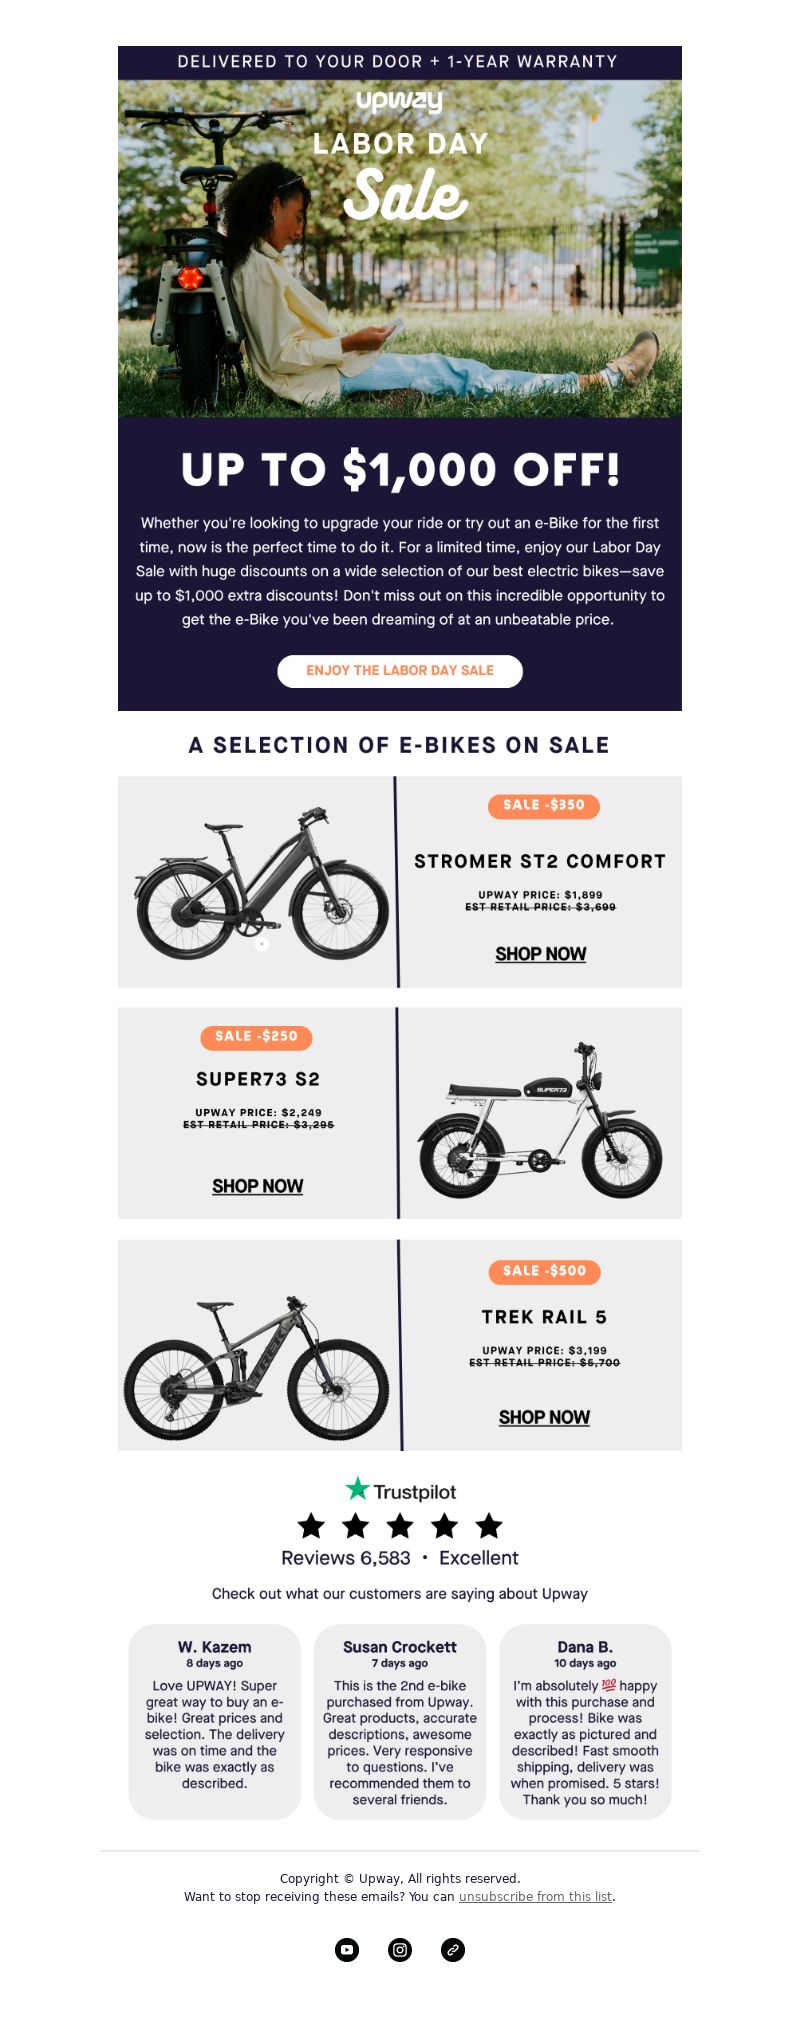800x2023 pixels.
Task: Click Shop Now for Stromer ST2 Comfort
Action: click(x=541, y=954)
